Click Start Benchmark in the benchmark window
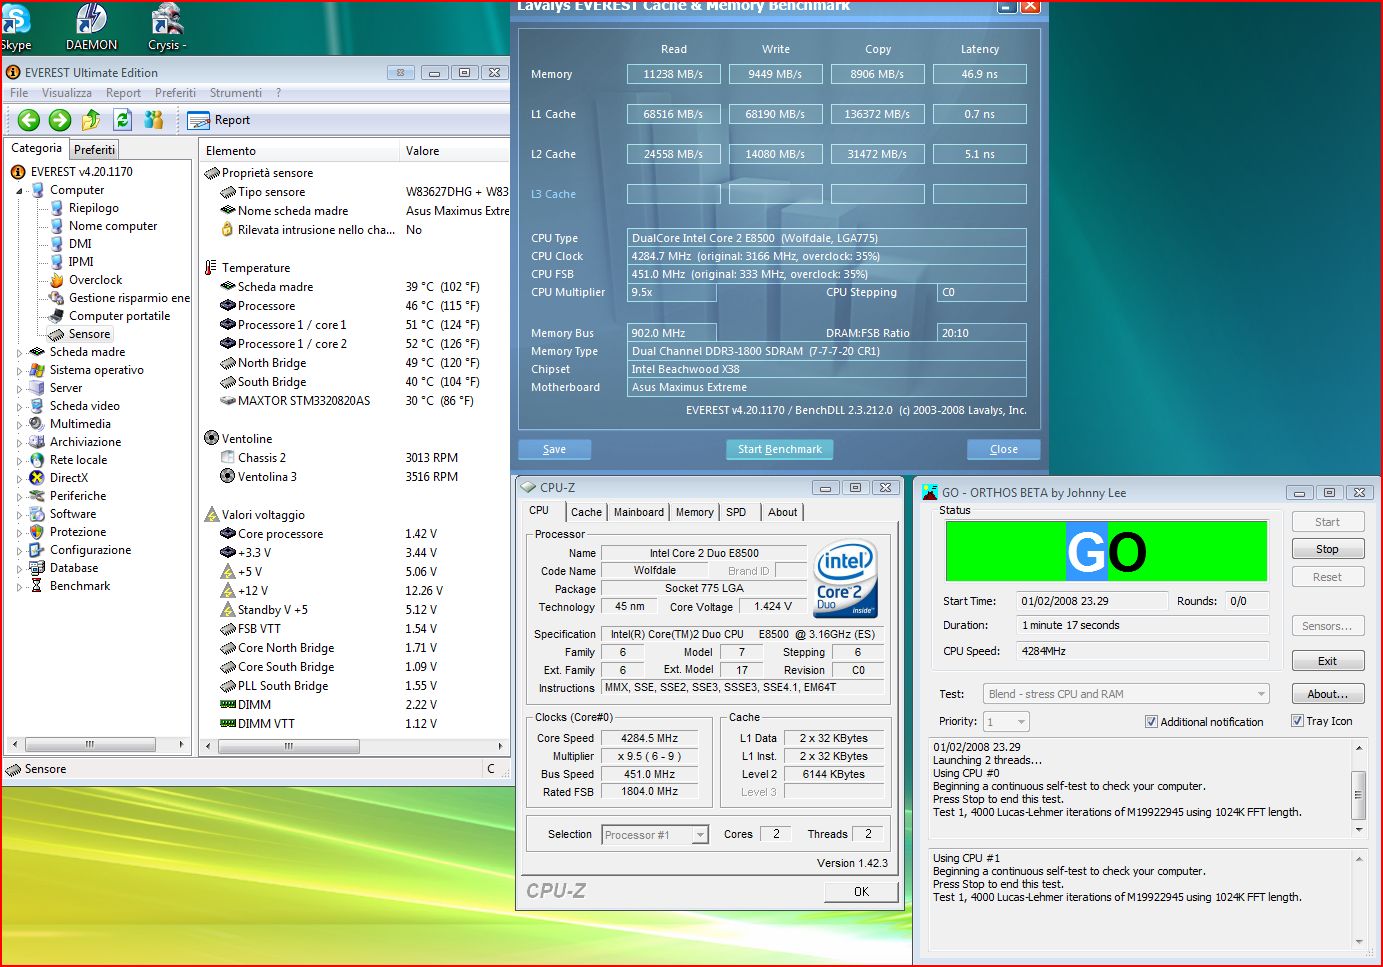 (x=780, y=450)
